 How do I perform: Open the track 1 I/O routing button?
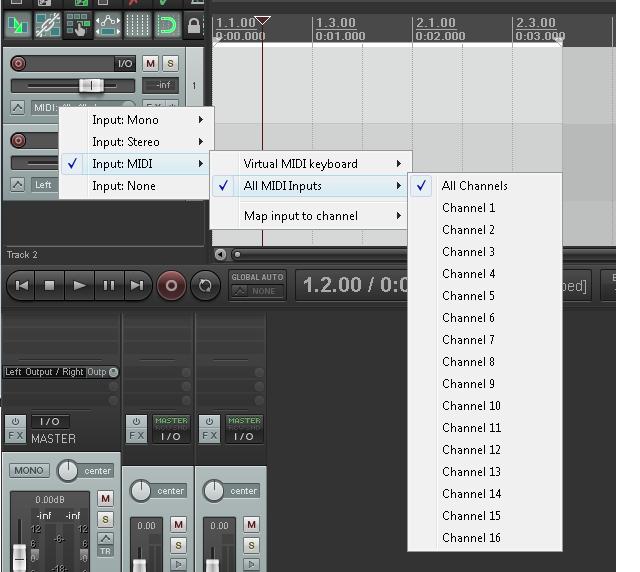[125, 63]
